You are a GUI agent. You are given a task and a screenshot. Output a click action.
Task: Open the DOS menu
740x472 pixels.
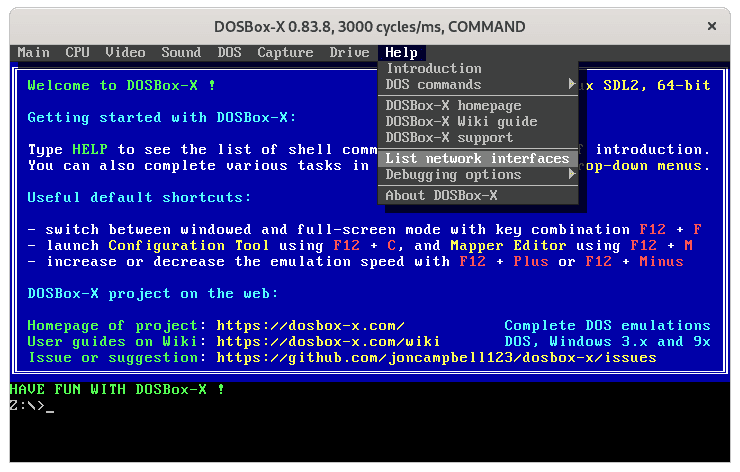(229, 52)
